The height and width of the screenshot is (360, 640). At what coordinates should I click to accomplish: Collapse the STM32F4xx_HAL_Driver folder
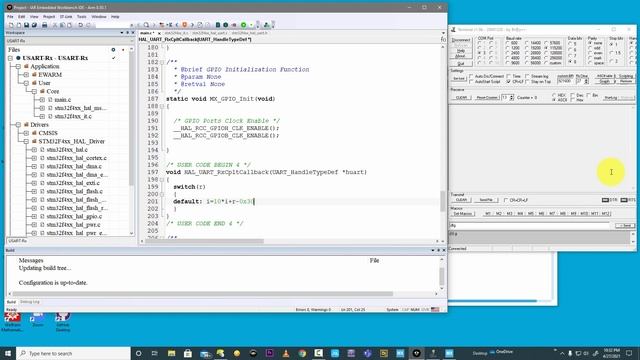(x=26, y=141)
